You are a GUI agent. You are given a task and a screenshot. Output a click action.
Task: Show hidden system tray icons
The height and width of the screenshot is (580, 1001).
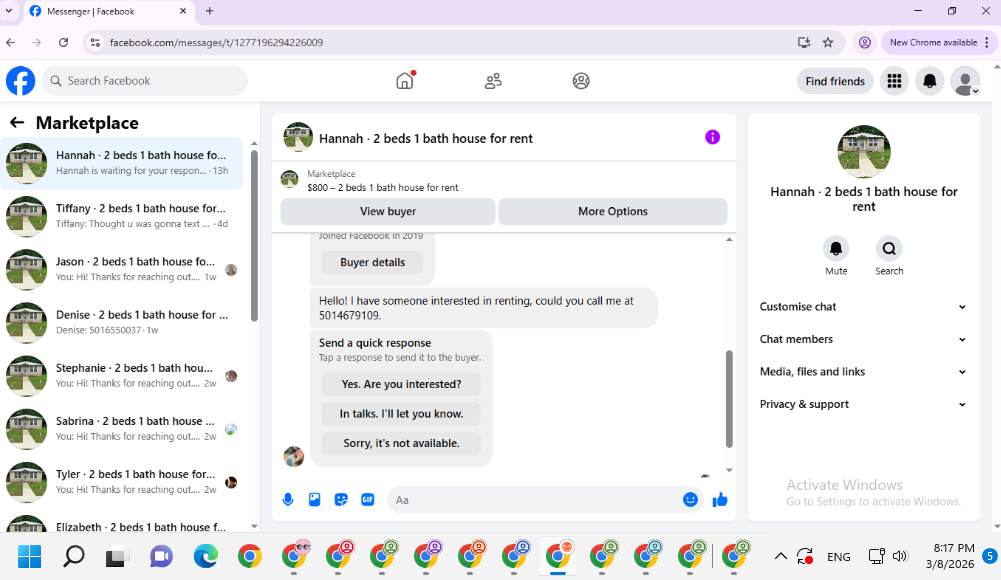[781, 556]
